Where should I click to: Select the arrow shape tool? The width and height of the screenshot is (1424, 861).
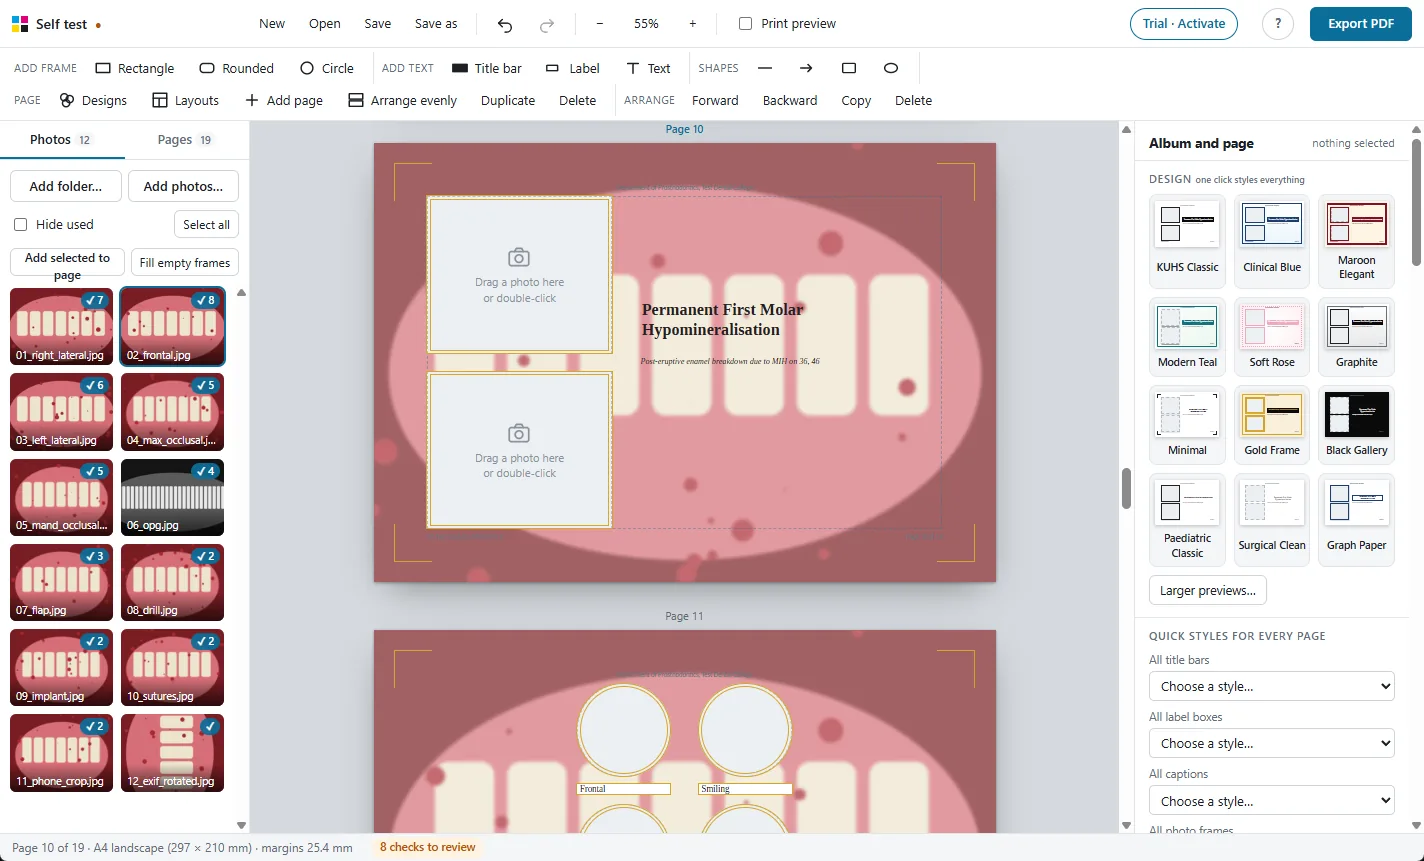pyautogui.click(x=806, y=68)
